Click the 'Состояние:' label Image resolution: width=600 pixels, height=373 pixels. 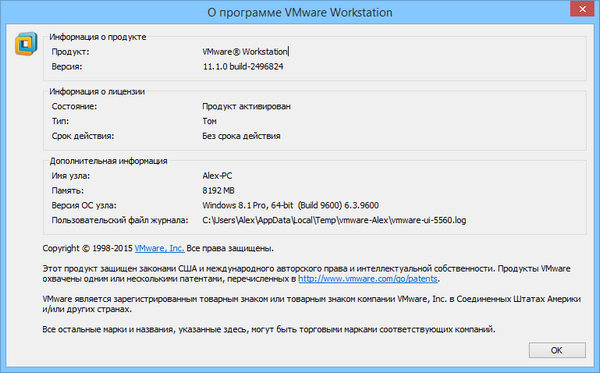(74, 106)
